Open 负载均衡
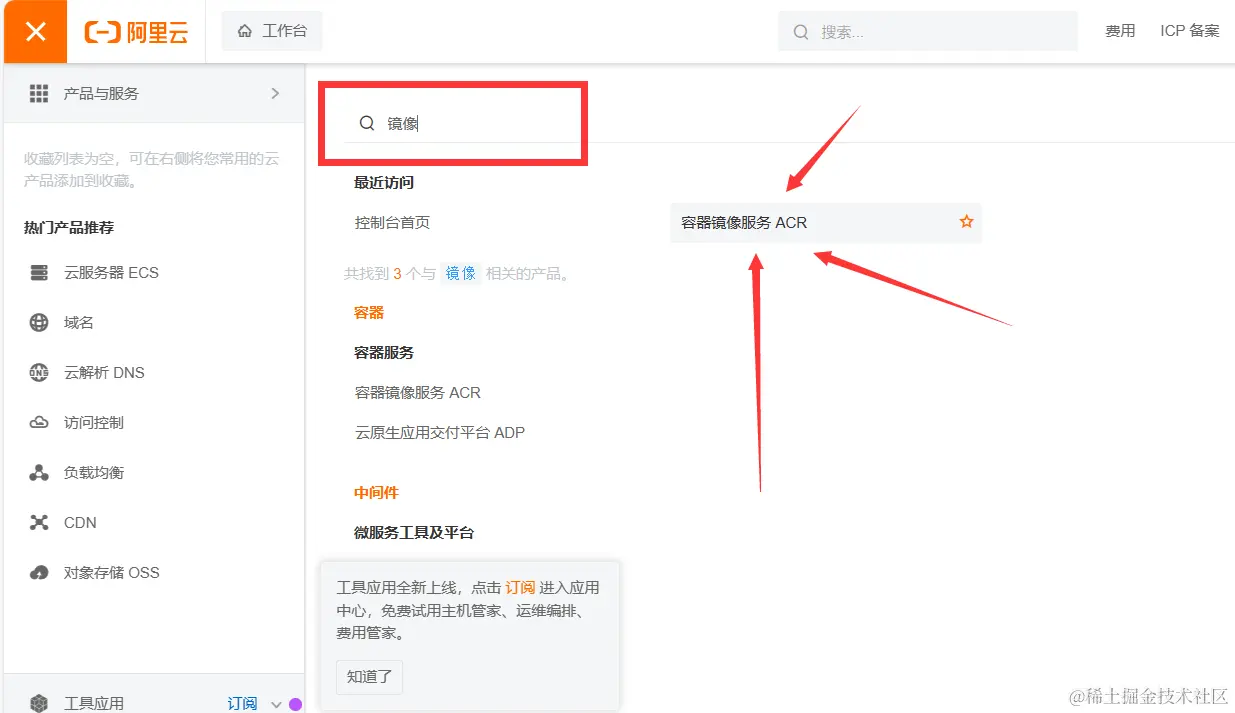1235x713 pixels. coord(94,472)
